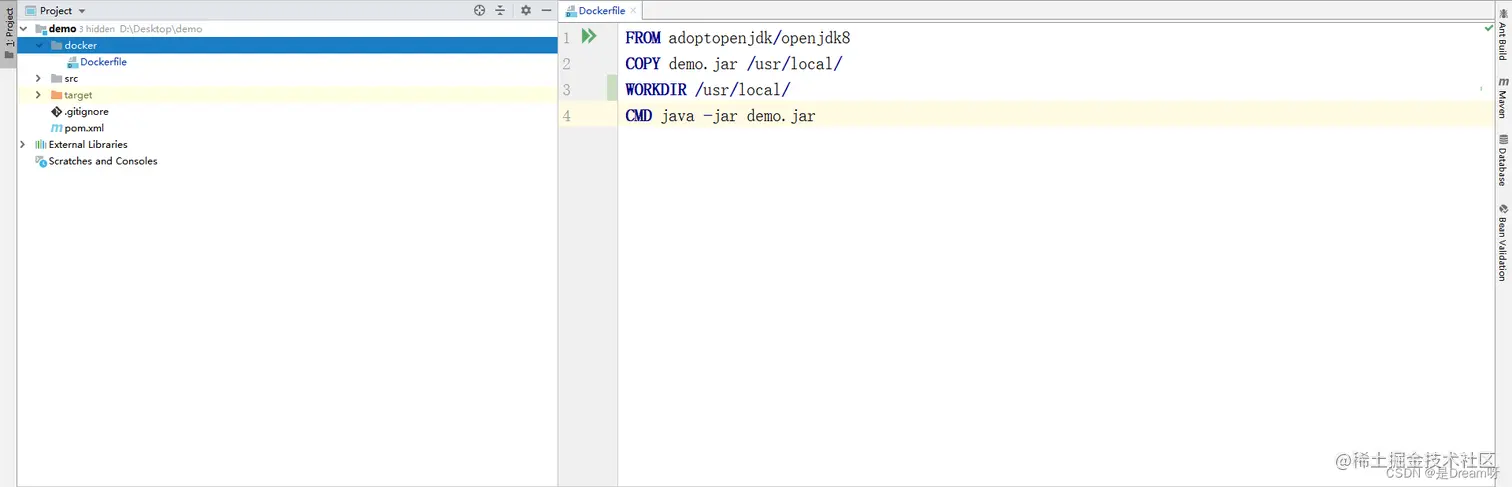This screenshot has height=487, width=1512.
Task: Click the green change marker on line 3
Action: pyautogui.click(x=612, y=89)
